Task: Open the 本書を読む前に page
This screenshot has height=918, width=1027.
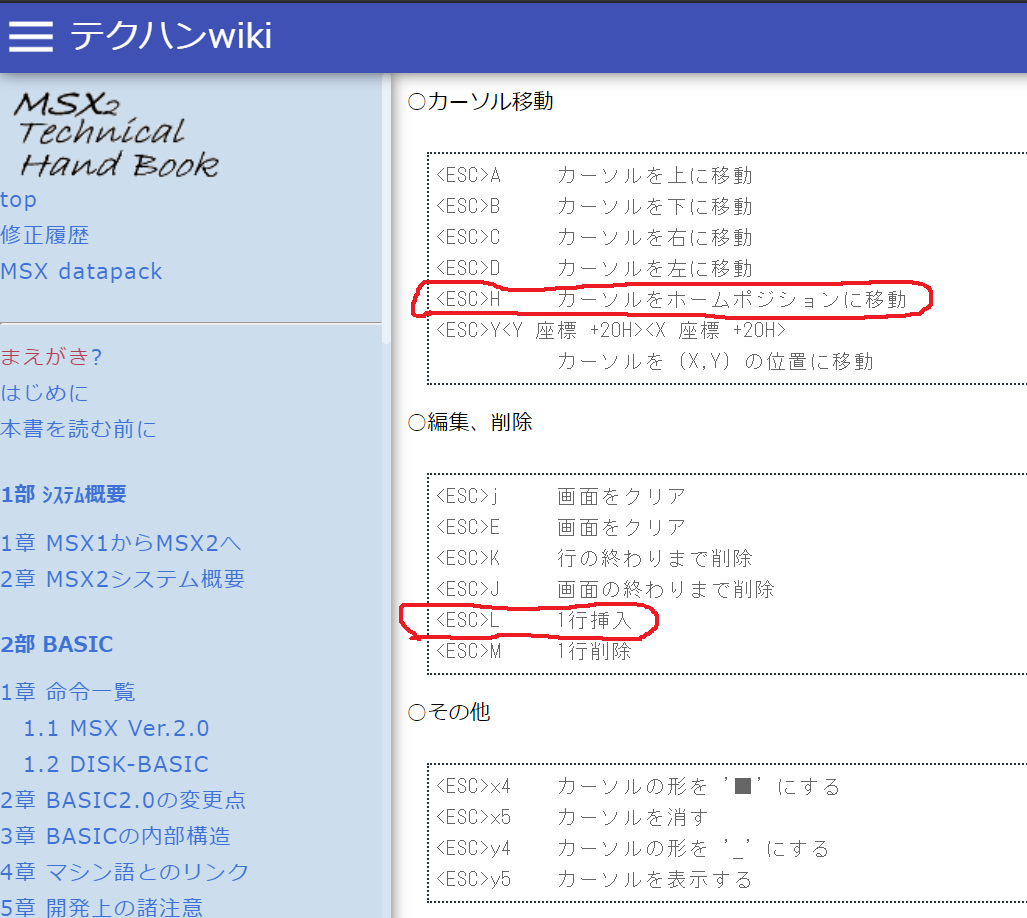Action: coord(80,428)
